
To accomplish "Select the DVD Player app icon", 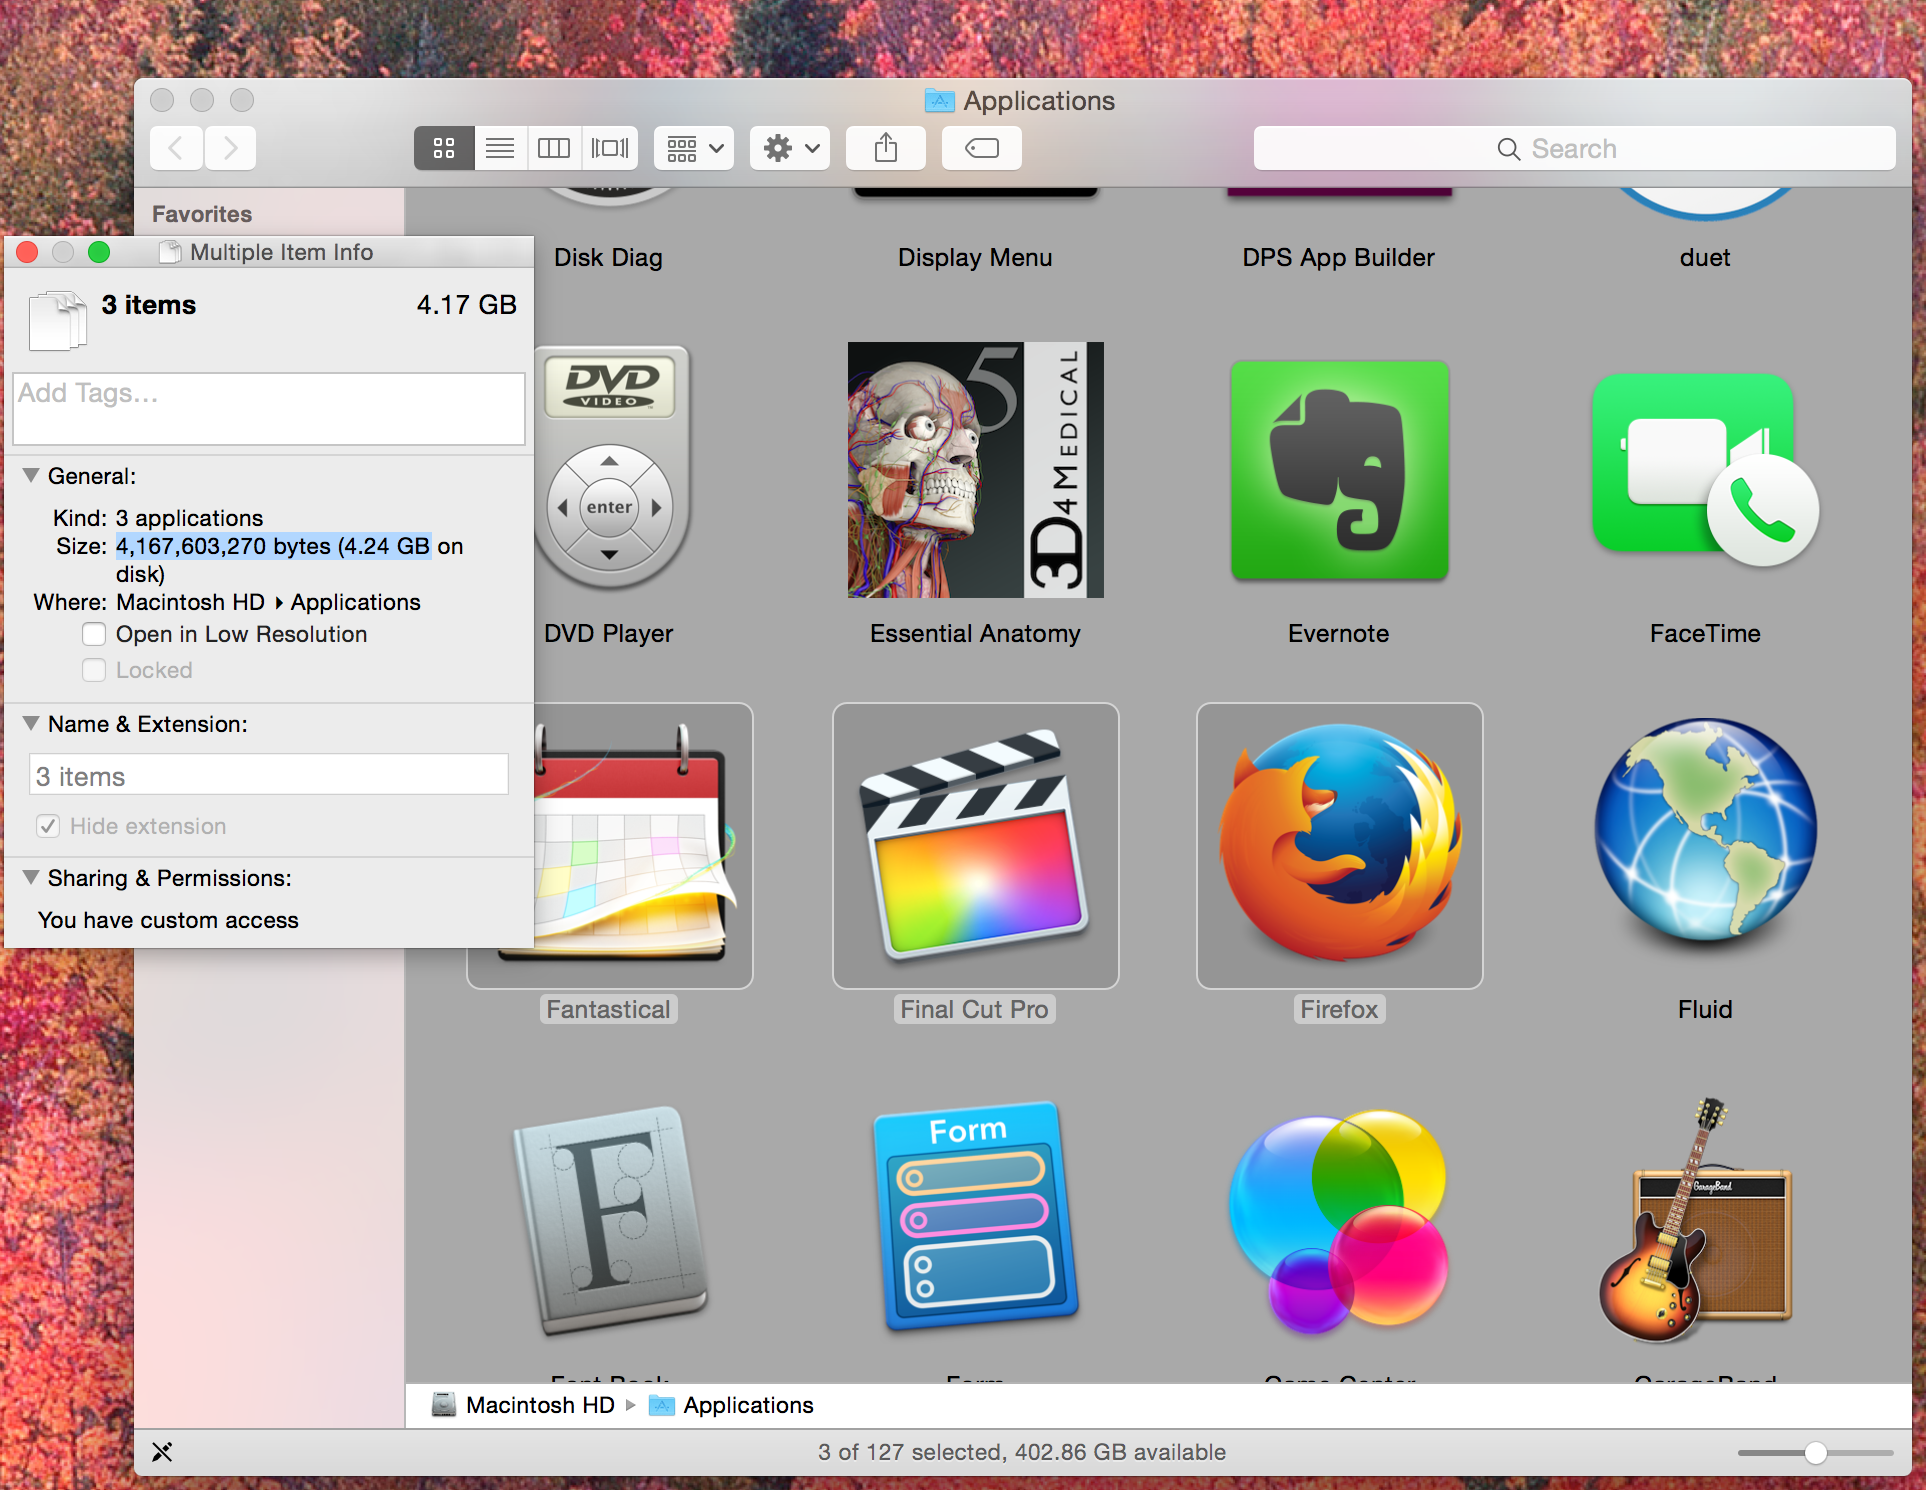I will [x=611, y=470].
